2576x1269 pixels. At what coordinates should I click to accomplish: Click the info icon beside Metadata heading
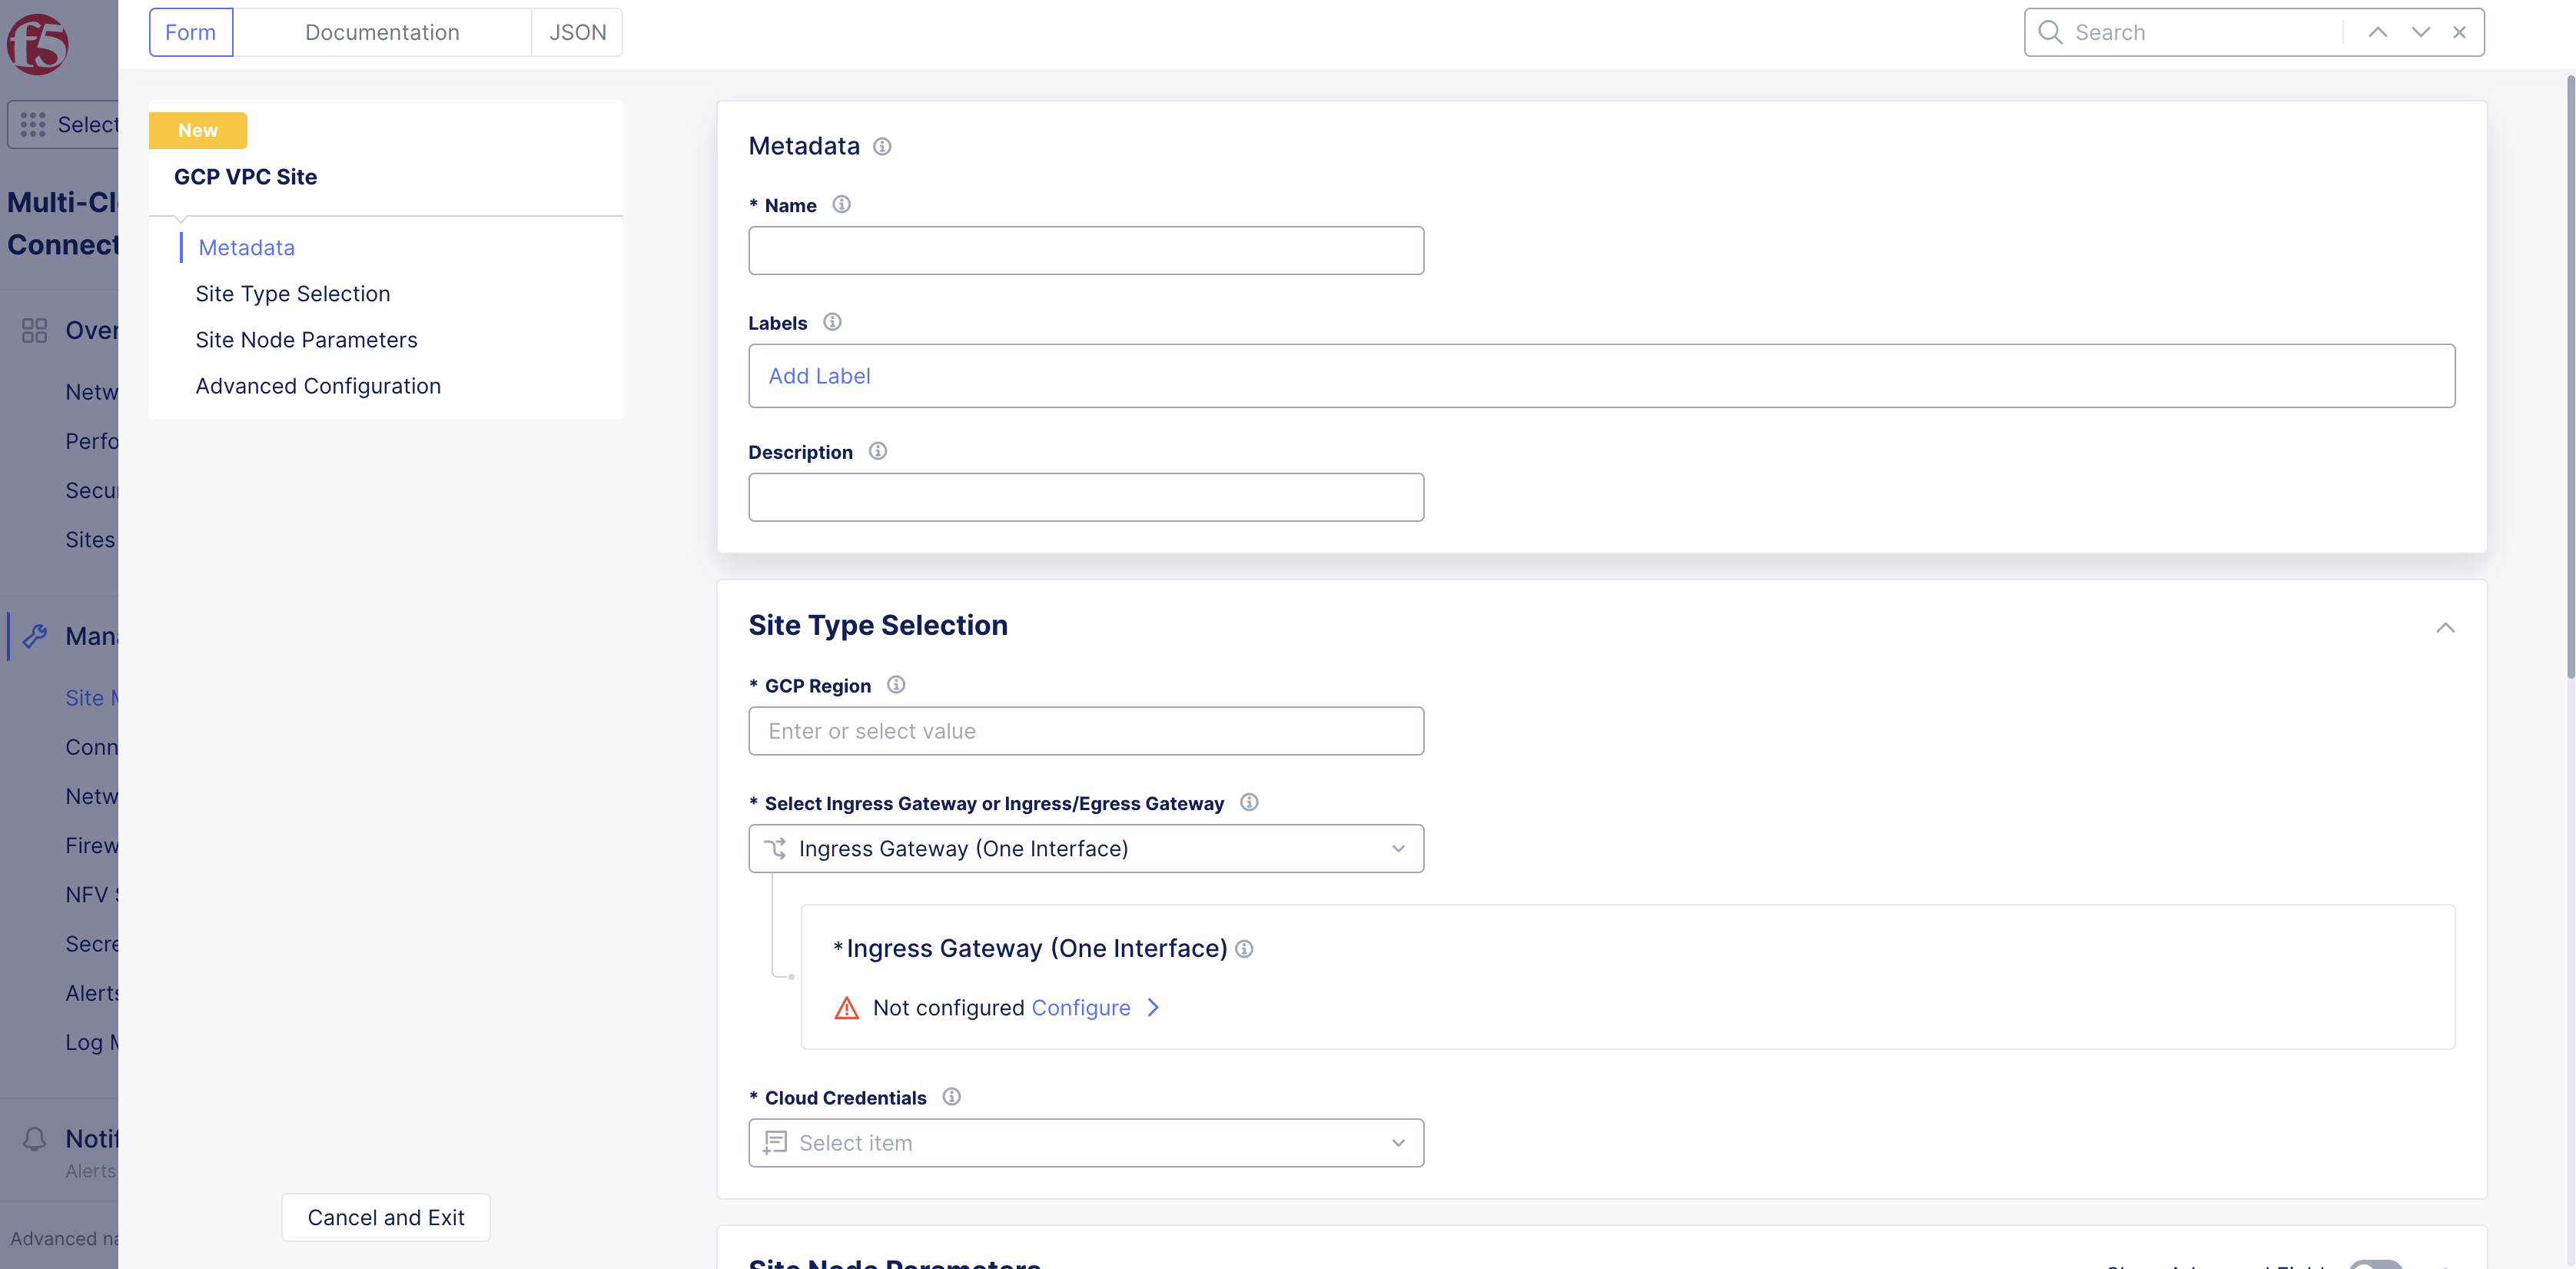pyautogui.click(x=882, y=146)
